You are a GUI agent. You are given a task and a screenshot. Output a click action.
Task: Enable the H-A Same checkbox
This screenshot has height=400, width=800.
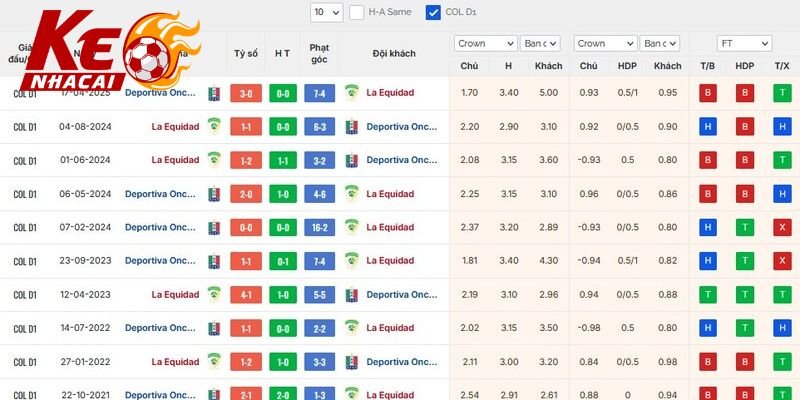(x=357, y=13)
